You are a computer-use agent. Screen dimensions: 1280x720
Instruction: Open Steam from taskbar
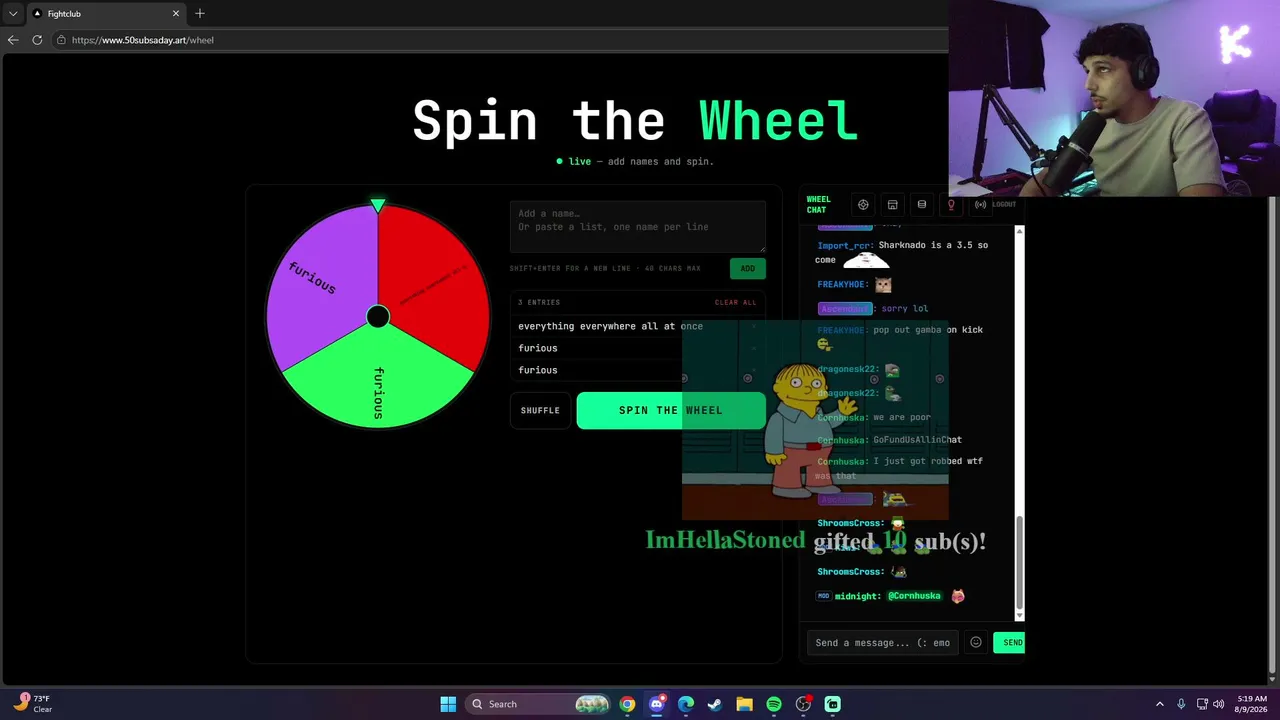715,704
